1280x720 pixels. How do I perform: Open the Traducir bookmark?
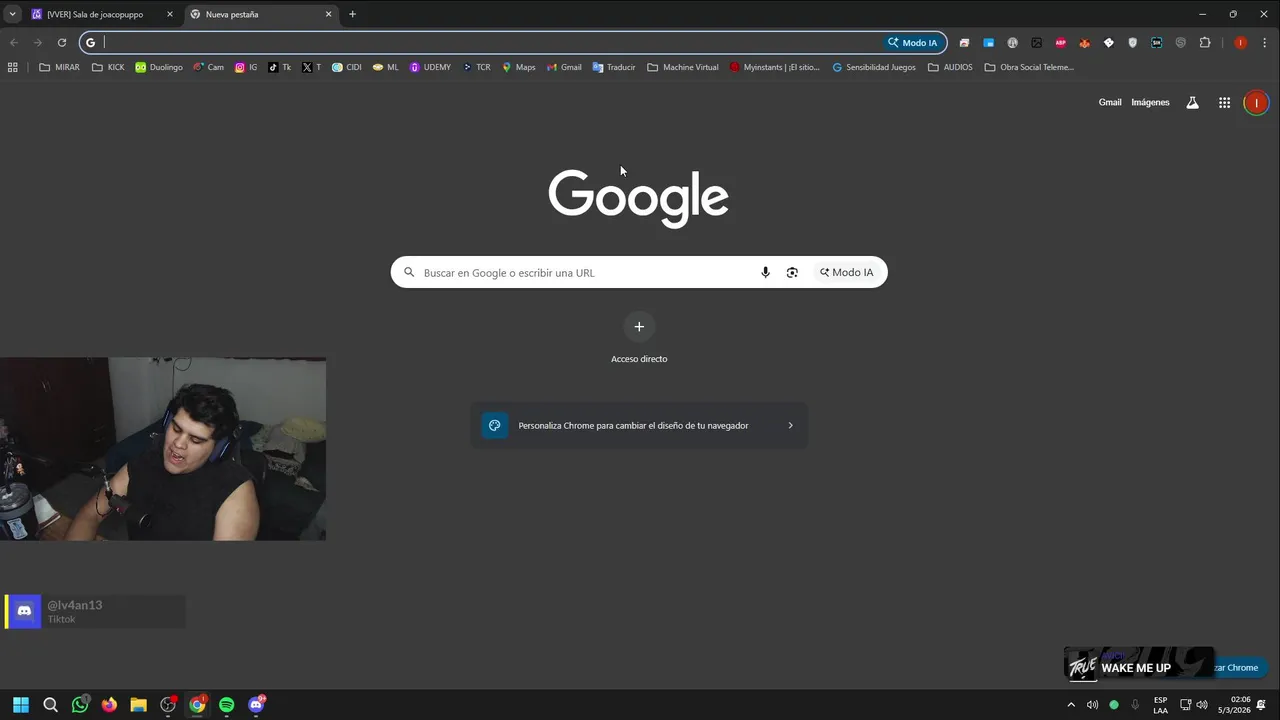click(x=614, y=67)
